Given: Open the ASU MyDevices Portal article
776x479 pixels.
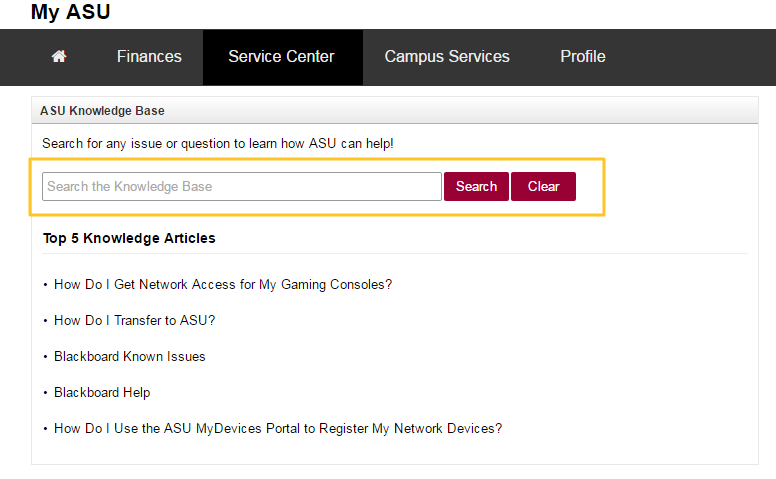Looking at the screenshot, I should pyautogui.click(x=278, y=429).
